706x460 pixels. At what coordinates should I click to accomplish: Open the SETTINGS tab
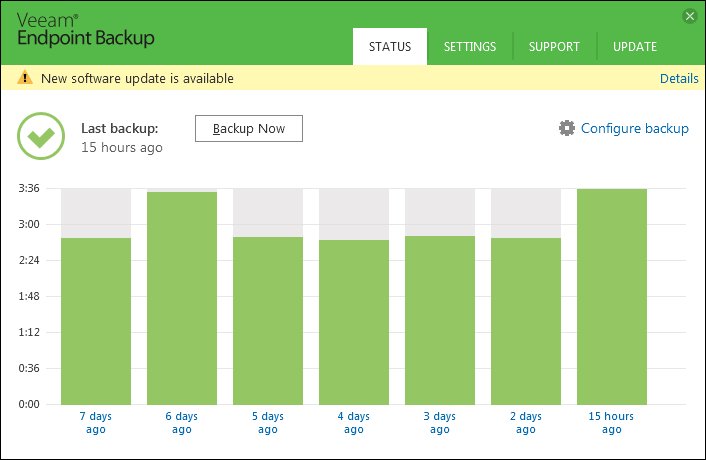[x=470, y=46]
